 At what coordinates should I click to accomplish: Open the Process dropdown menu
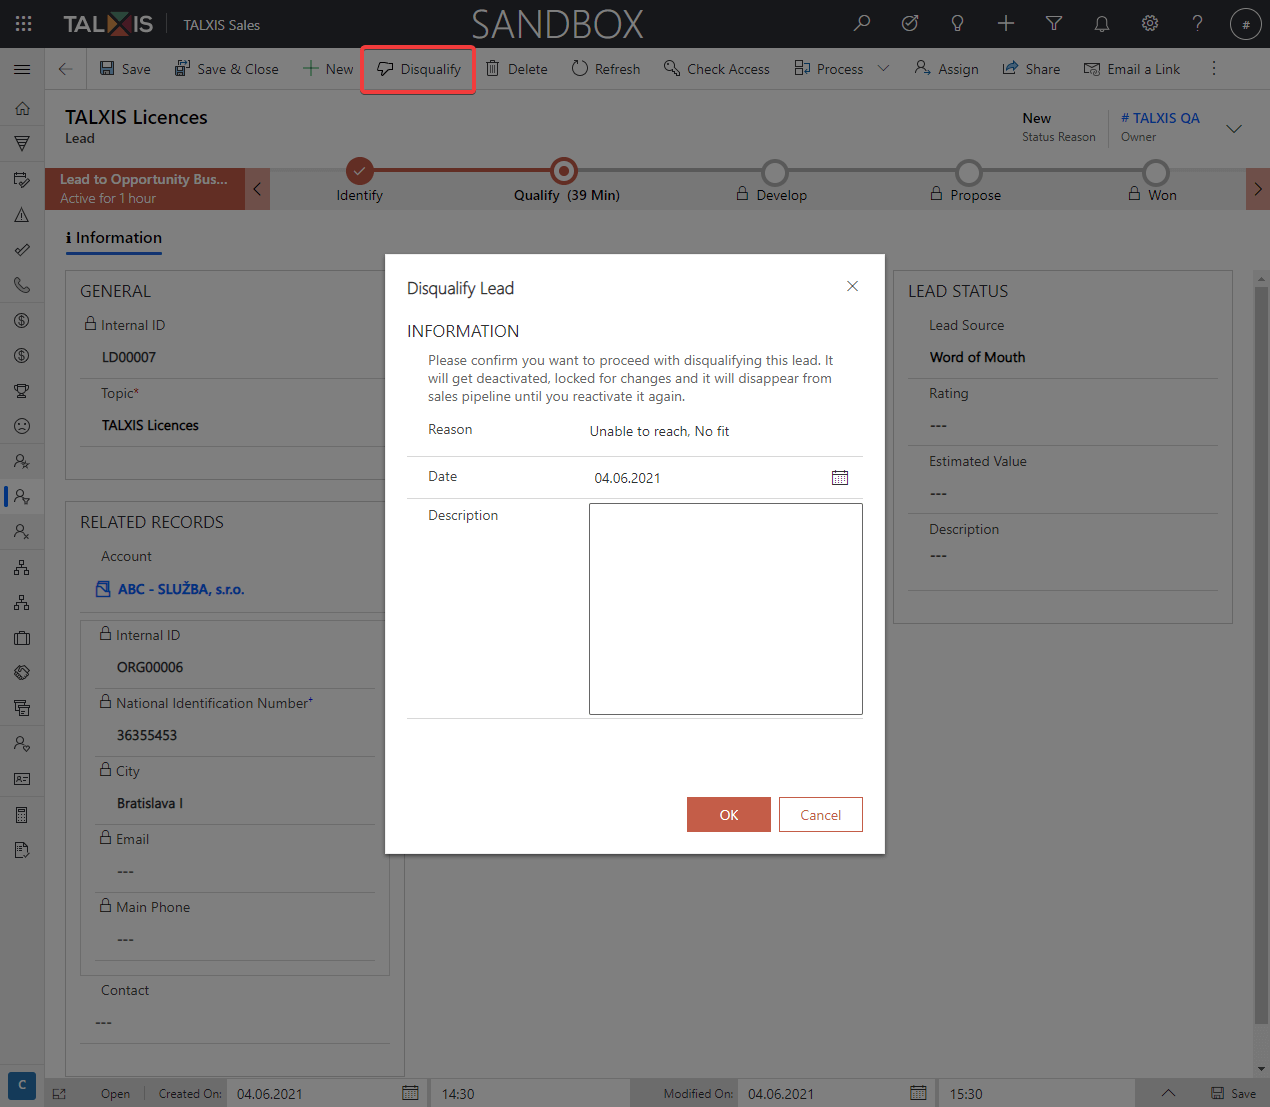pyautogui.click(x=884, y=69)
